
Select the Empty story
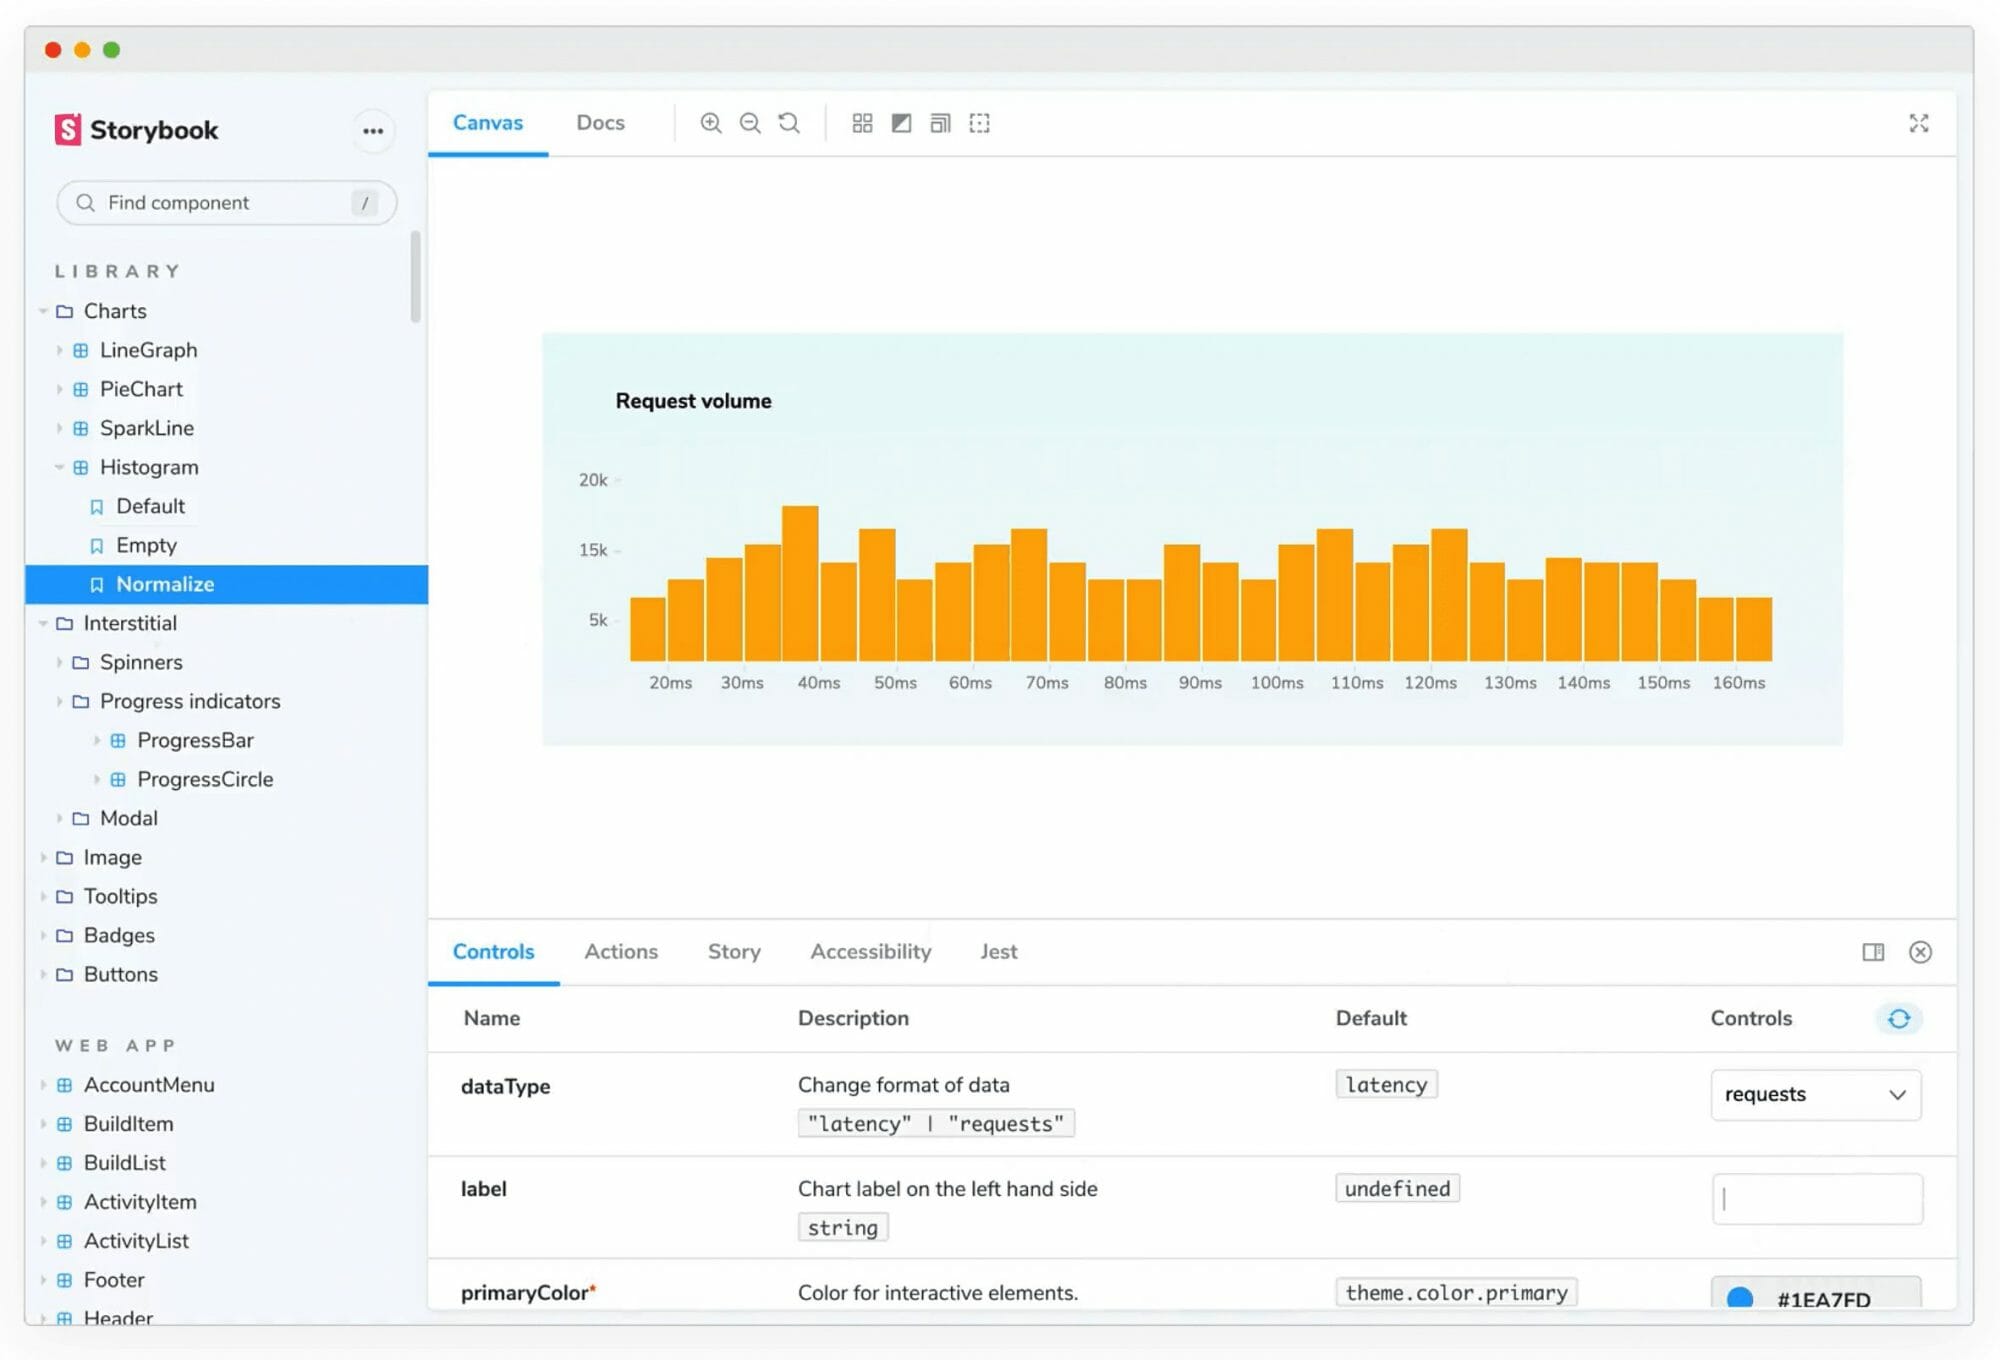146,545
